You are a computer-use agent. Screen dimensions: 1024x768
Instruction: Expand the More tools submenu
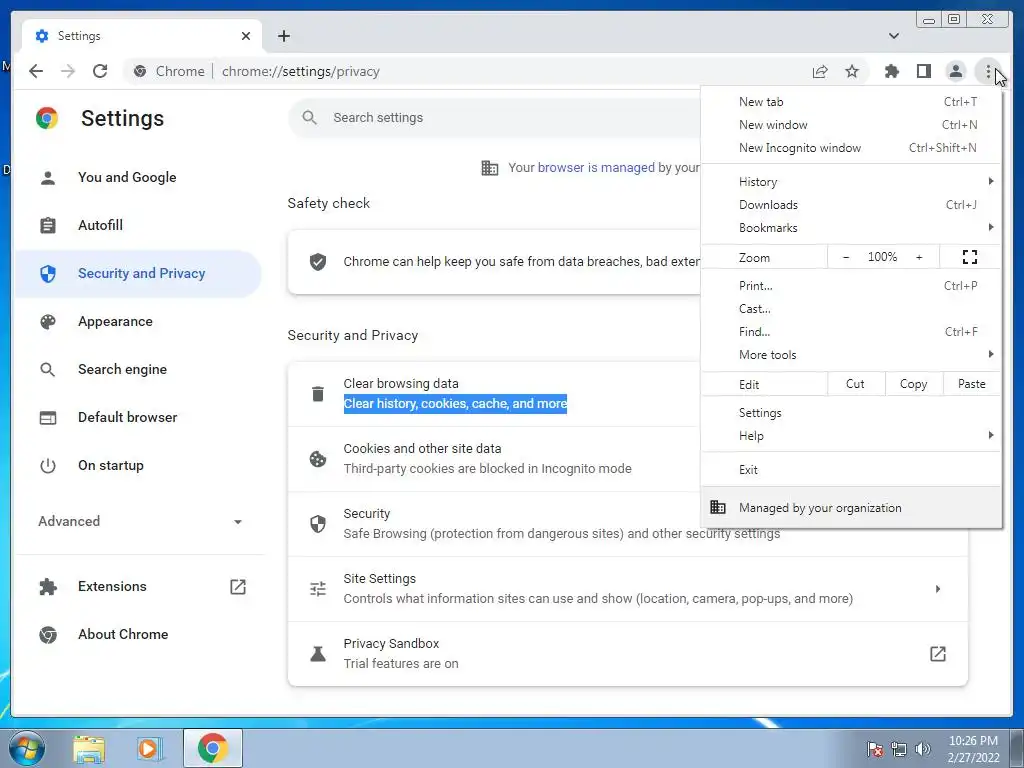[x=851, y=355]
